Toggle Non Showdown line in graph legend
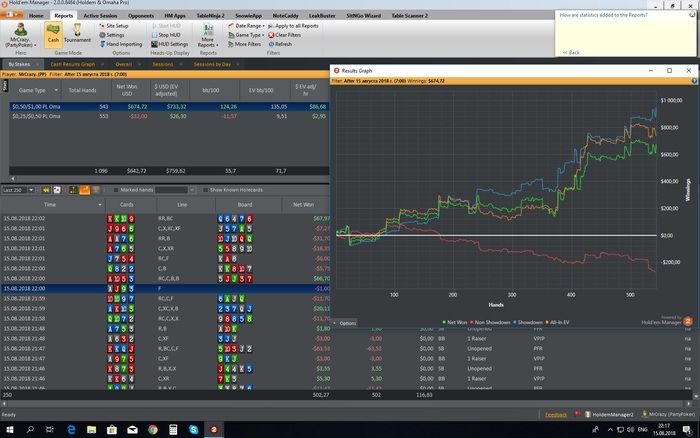The image size is (700, 438). pos(490,322)
